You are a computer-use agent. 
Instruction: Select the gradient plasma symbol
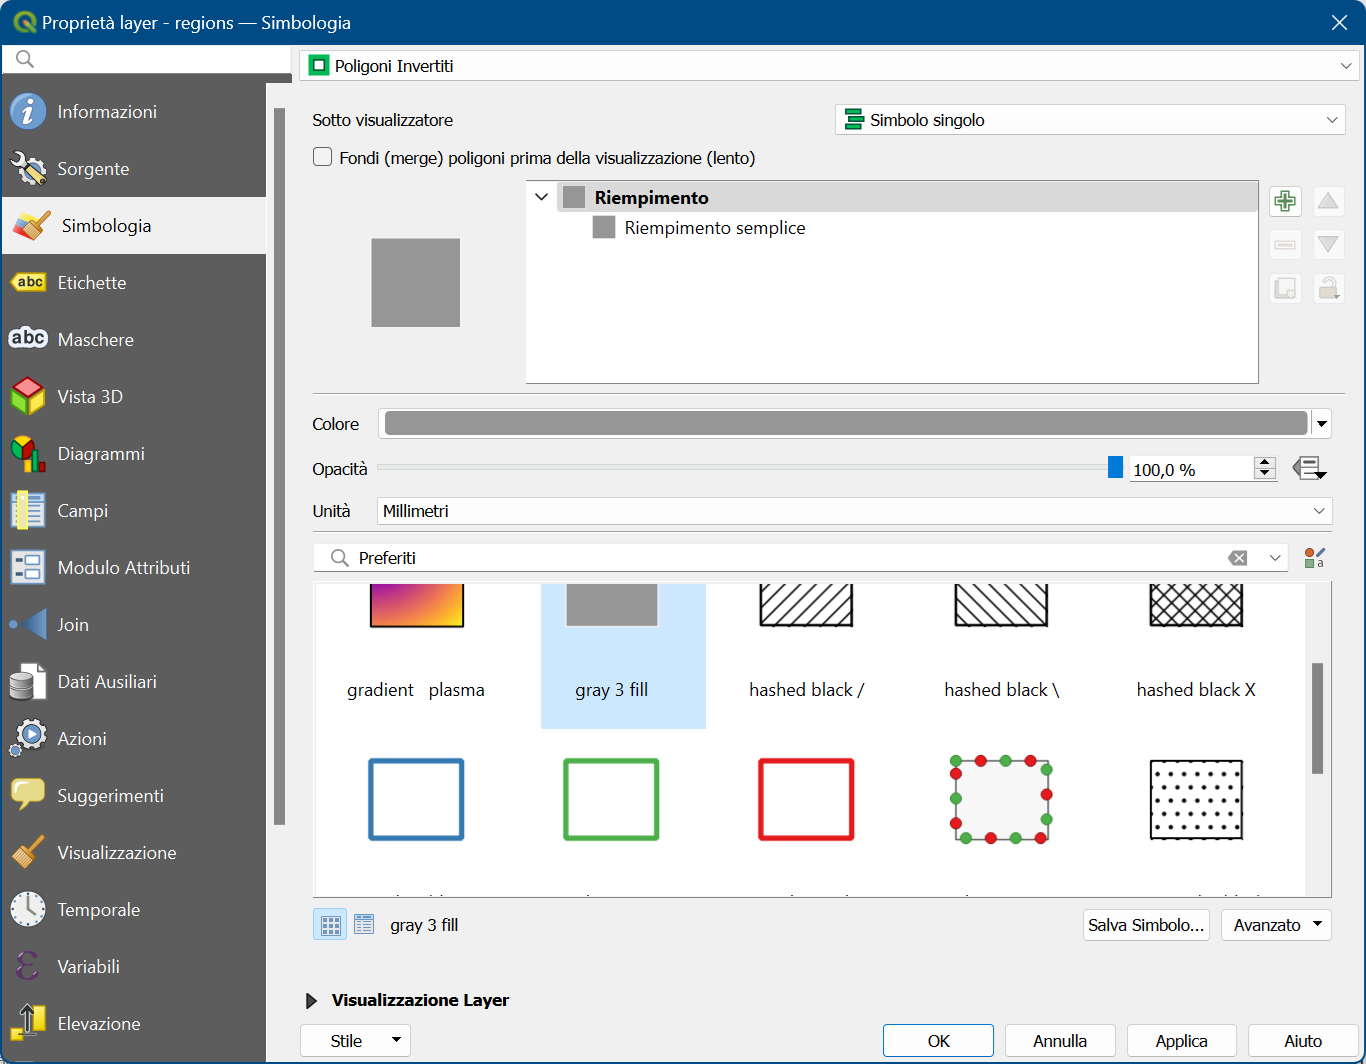[x=416, y=656]
